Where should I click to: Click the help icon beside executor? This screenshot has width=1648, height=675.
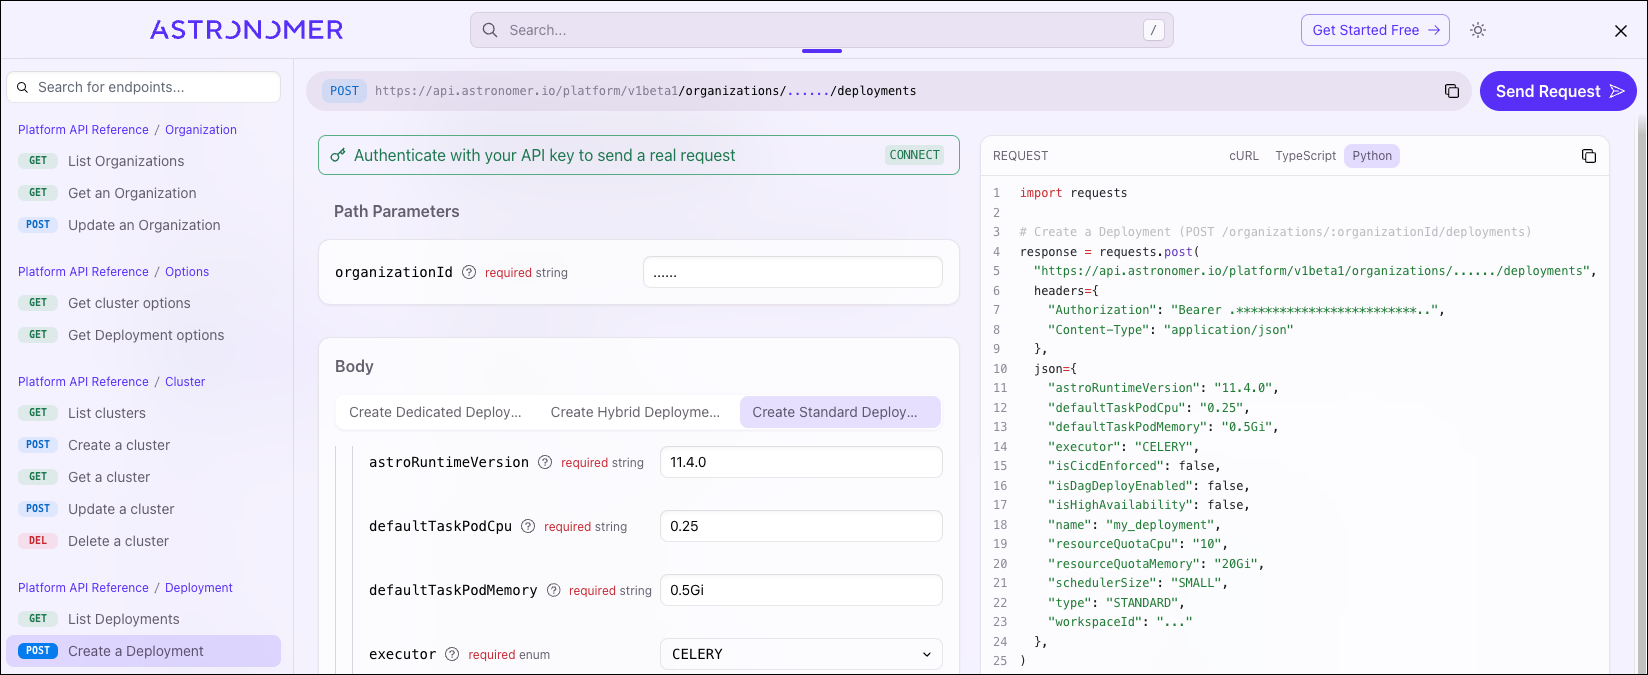[452, 654]
